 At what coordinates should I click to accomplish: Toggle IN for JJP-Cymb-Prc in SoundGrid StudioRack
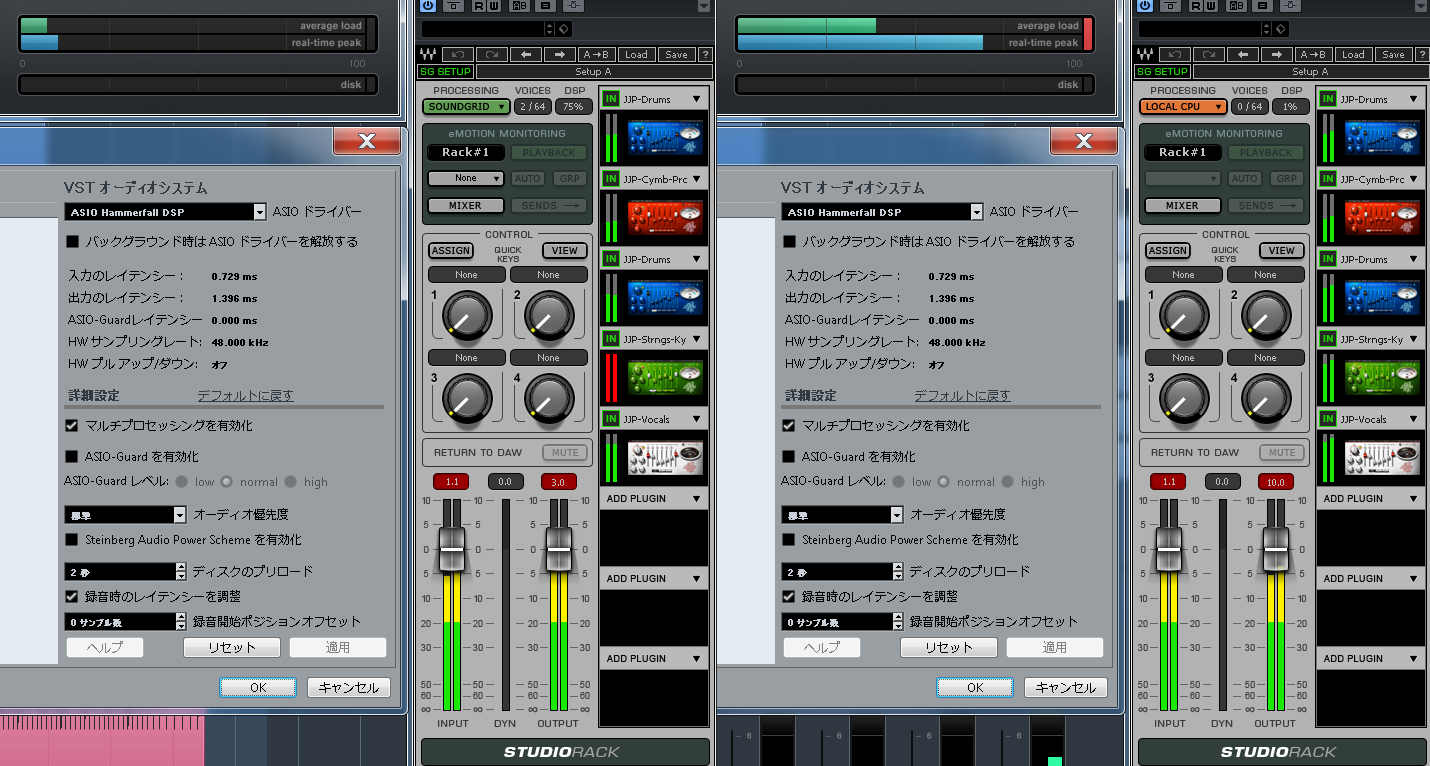pyautogui.click(x=611, y=179)
